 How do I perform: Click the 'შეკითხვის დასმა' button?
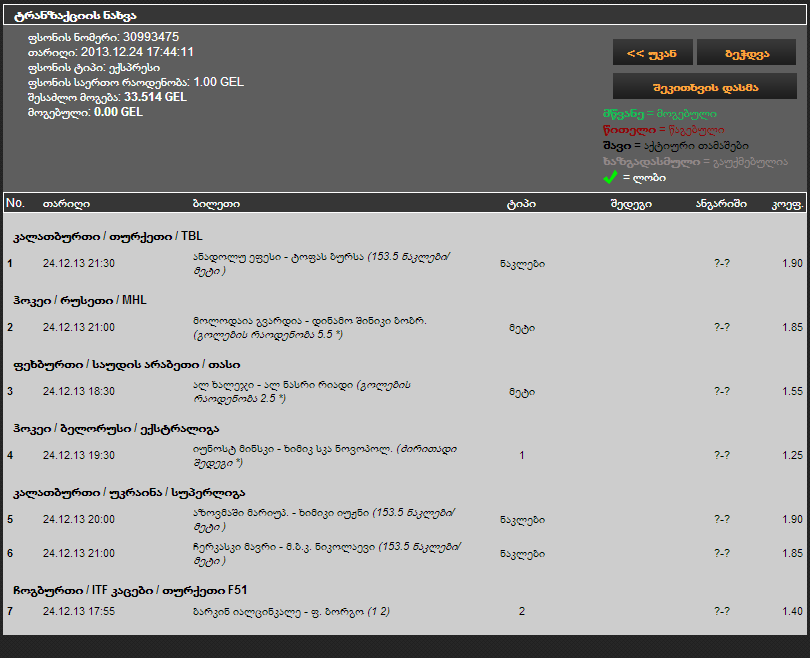705,87
